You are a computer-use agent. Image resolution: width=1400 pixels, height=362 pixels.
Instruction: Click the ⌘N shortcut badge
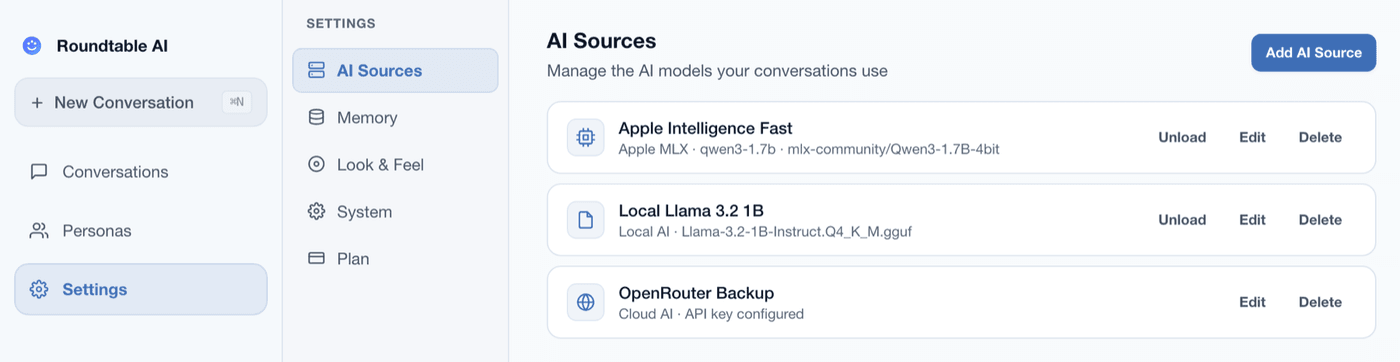click(x=237, y=102)
